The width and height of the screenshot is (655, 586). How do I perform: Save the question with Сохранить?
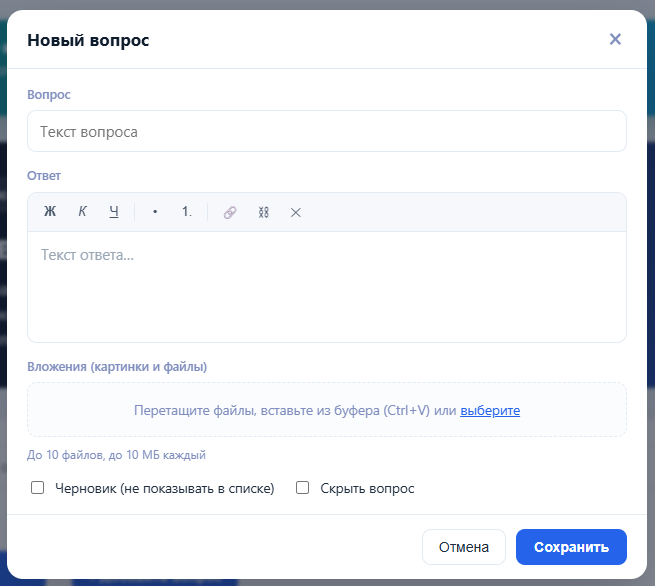(x=571, y=547)
